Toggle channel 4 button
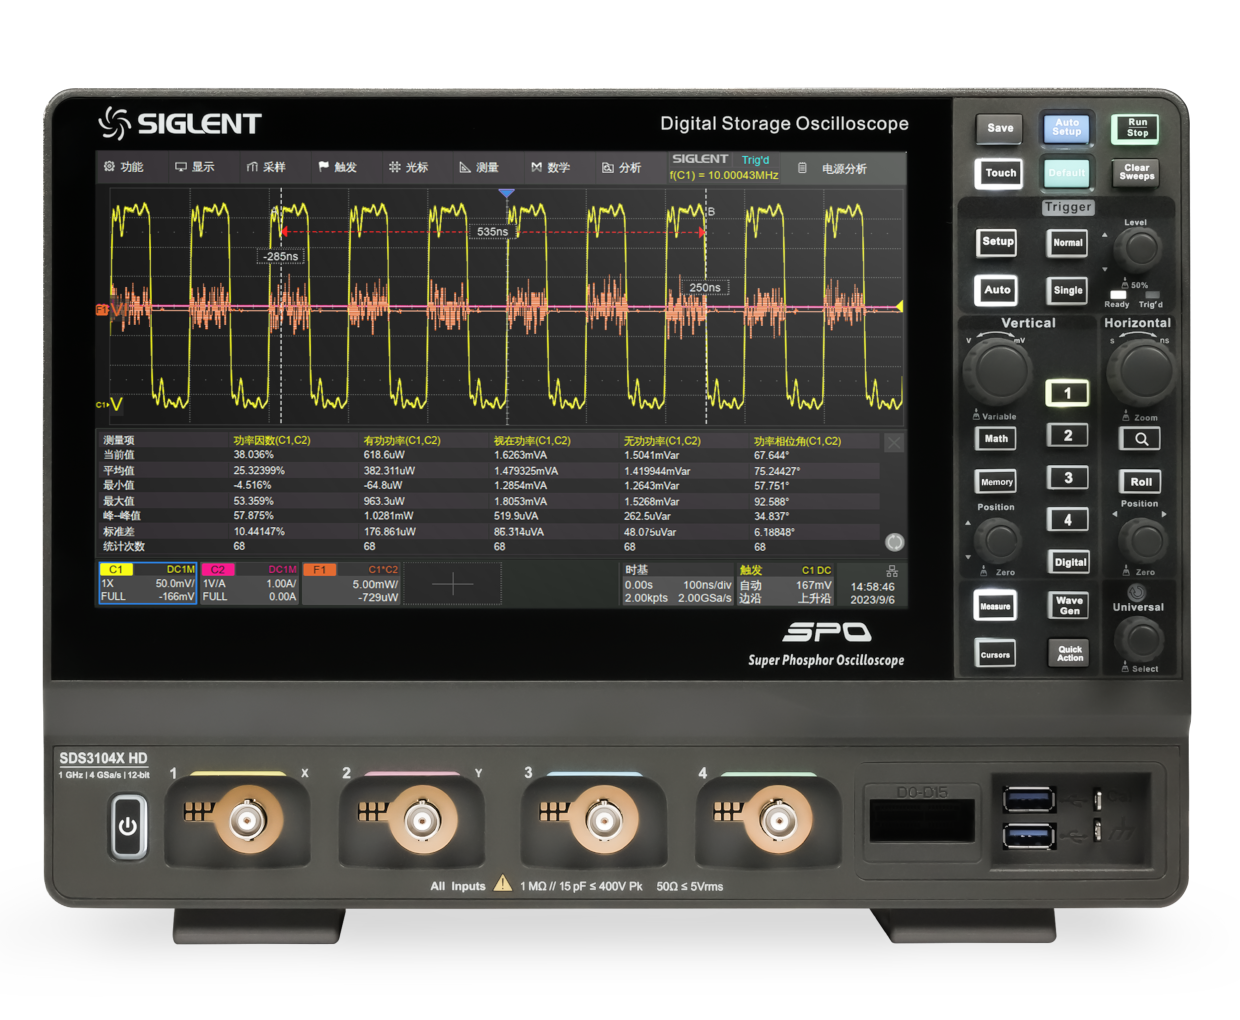The image size is (1240, 1020). click(x=1067, y=520)
